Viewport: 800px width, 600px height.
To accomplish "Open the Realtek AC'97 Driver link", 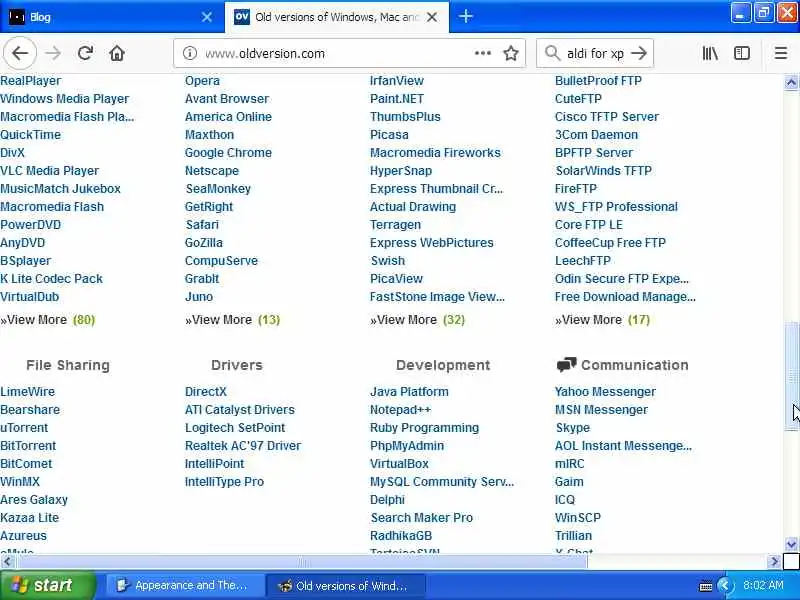I will click(x=243, y=445).
